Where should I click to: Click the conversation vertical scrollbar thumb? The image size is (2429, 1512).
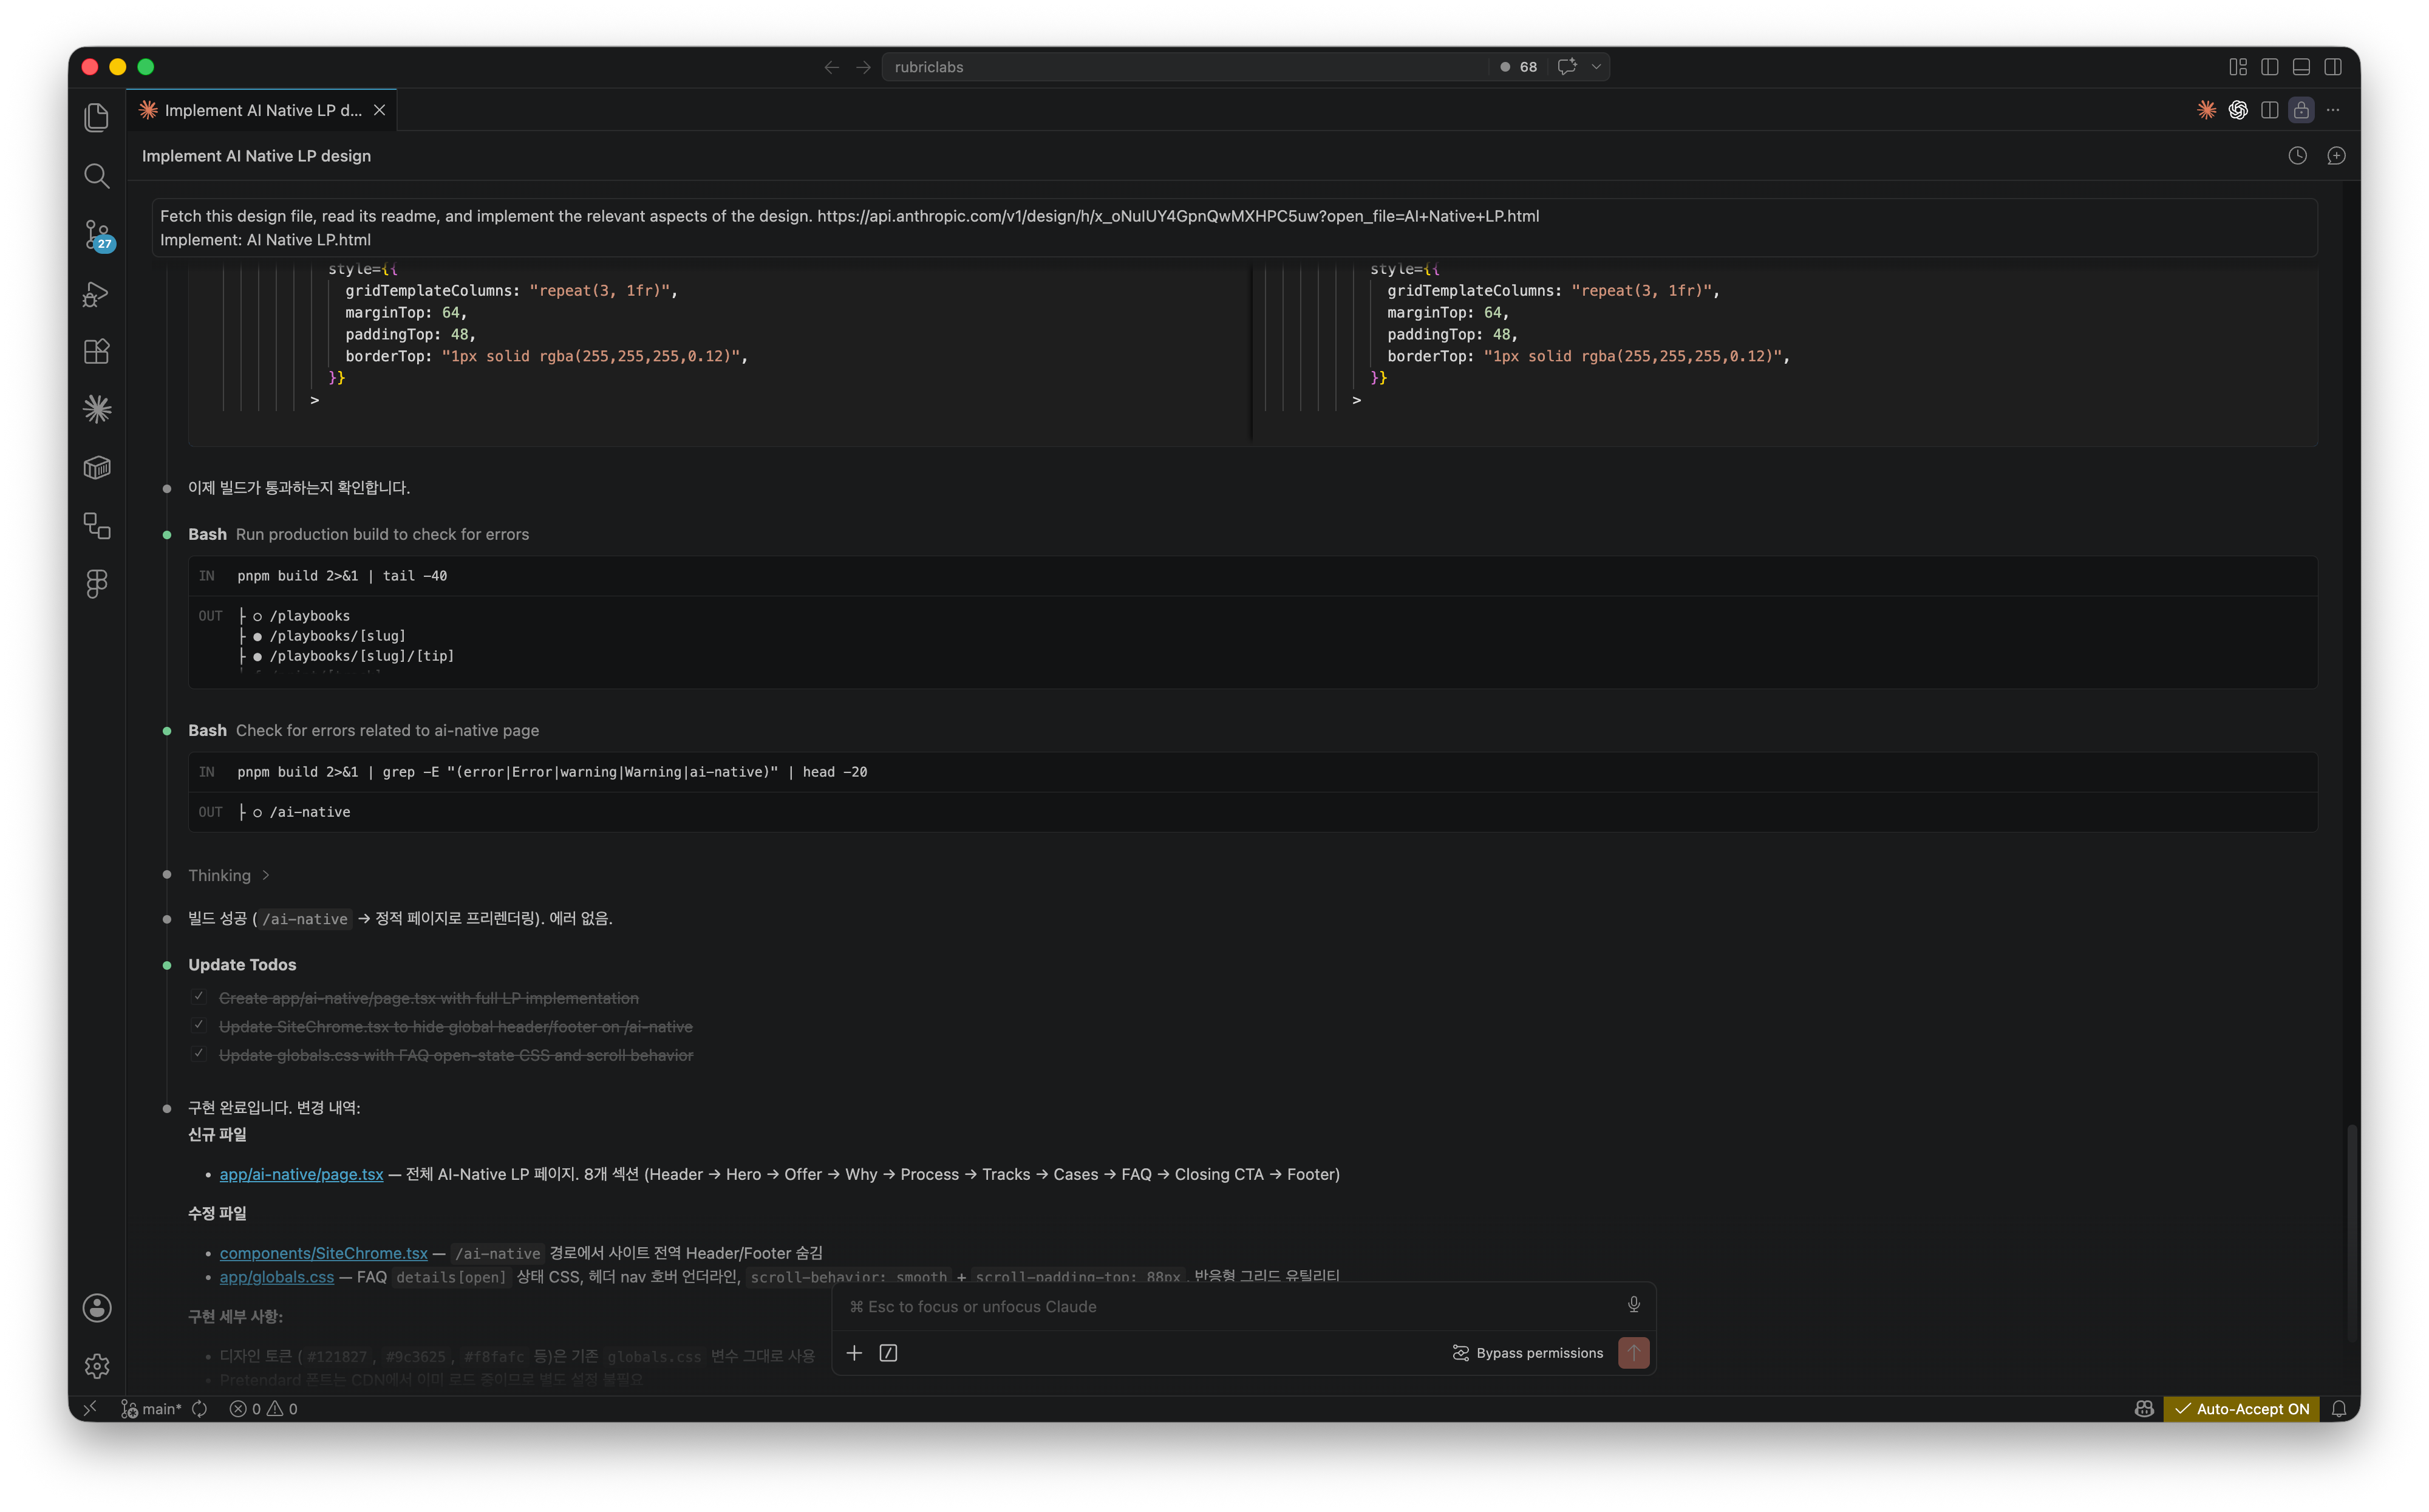(x=2353, y=1232)
